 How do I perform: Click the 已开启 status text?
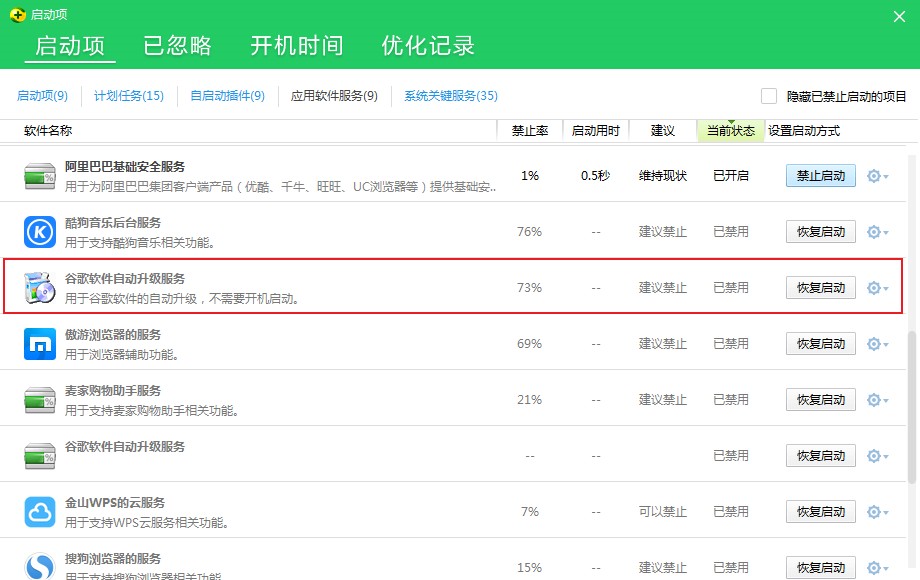point(730,176)
